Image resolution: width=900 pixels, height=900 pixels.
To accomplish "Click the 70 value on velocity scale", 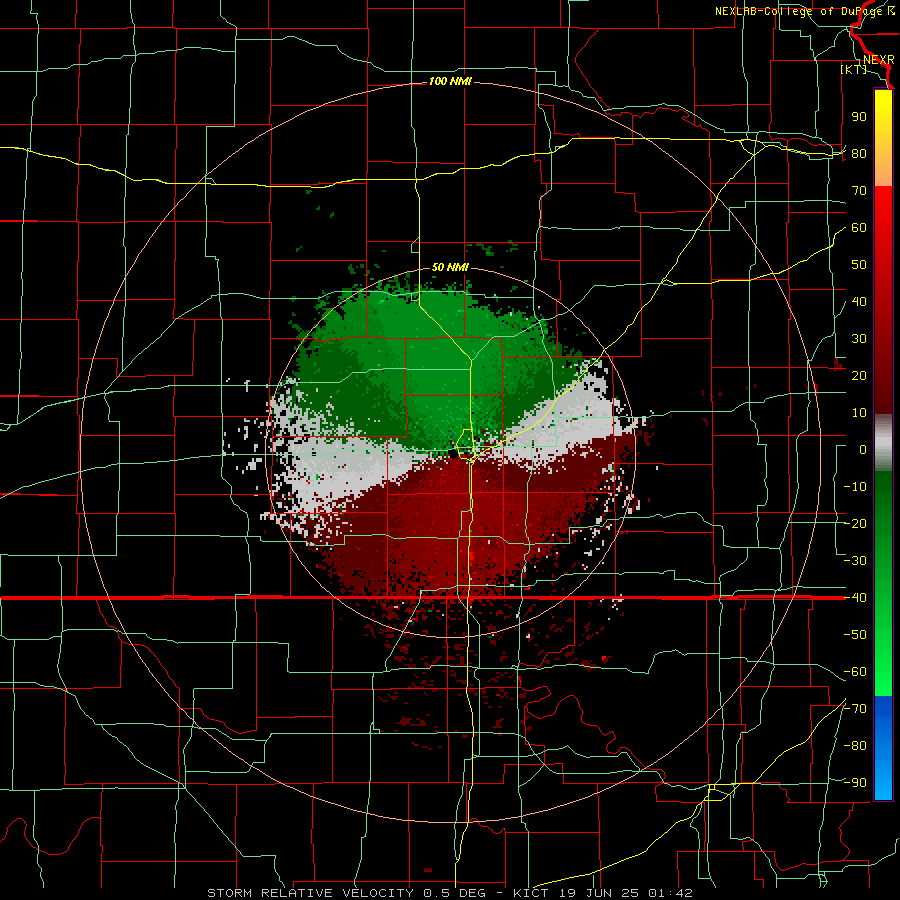I will 859,191.
